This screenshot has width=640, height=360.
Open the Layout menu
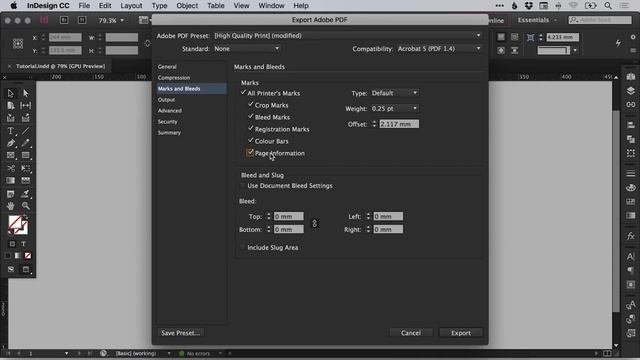pos(131,6)
